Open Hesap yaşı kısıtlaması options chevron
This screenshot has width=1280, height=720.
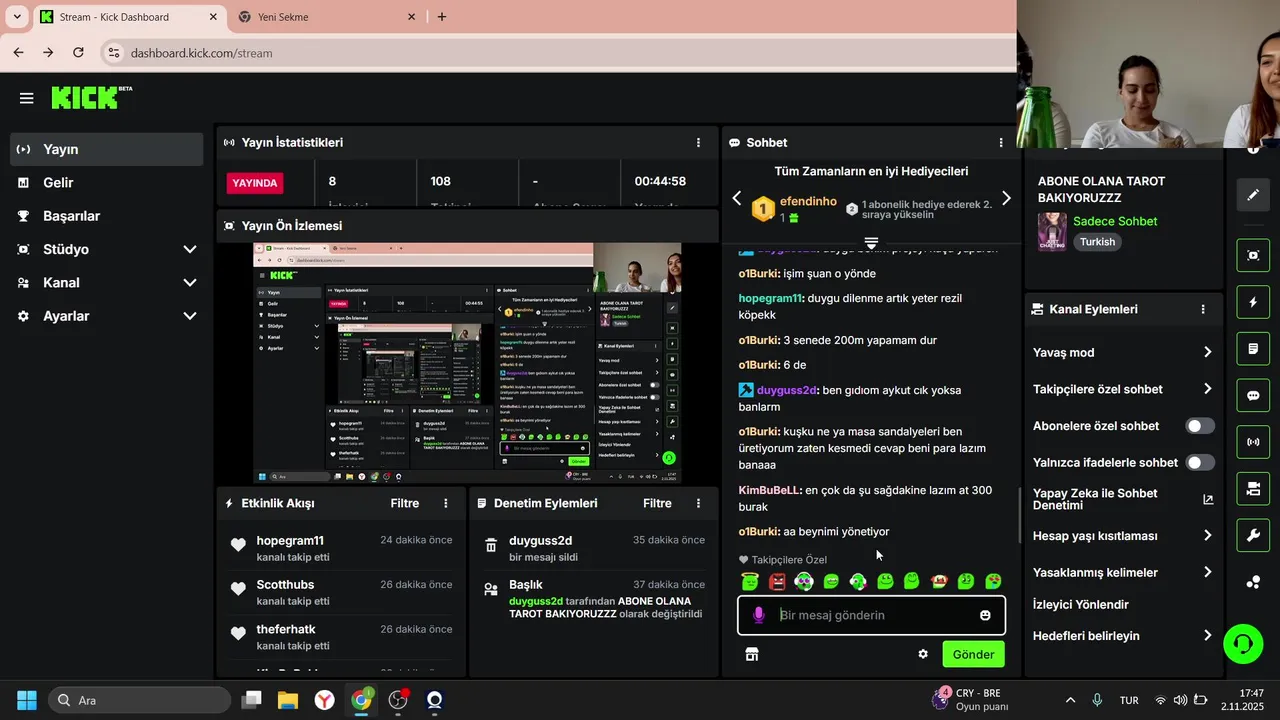pyautogui.click(x=1207, y=536)
